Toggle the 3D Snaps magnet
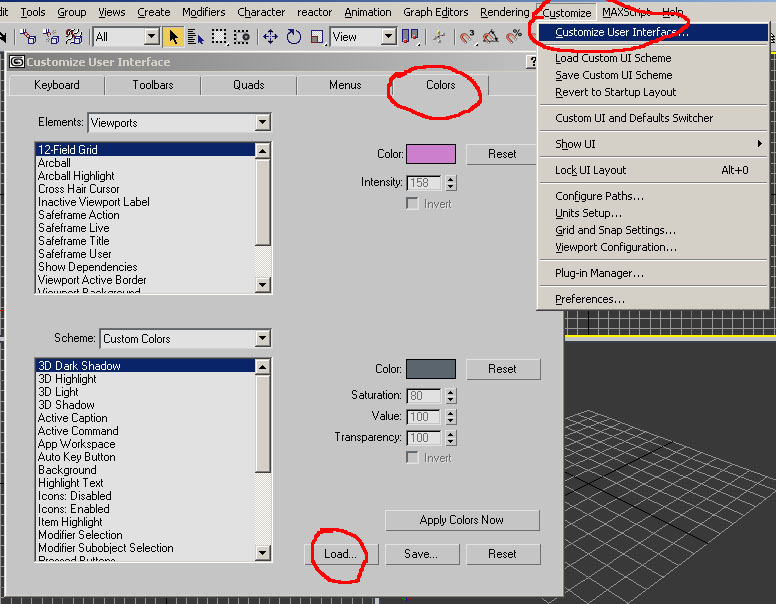This screenshot has width=776, height=604. click(x=467, y=37)
